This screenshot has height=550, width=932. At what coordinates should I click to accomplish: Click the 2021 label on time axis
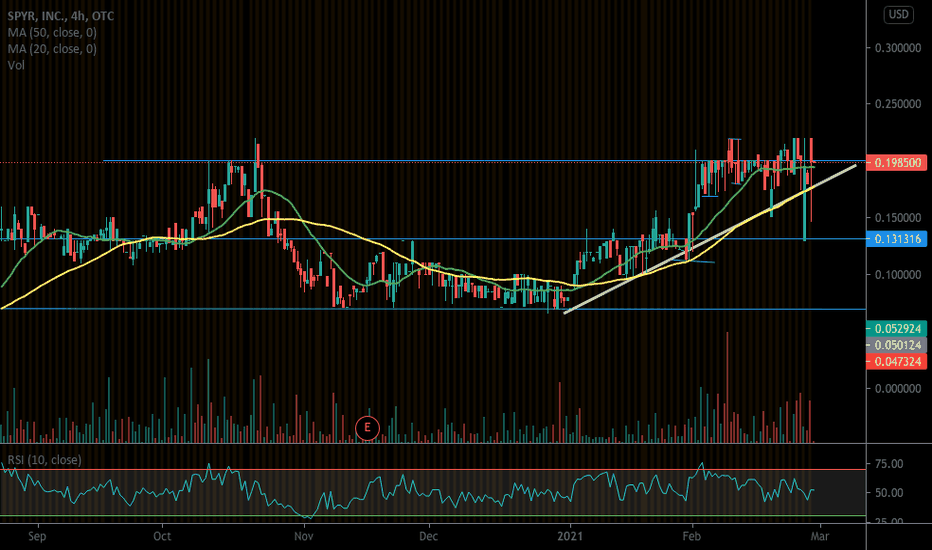click(x=570, y=536)
